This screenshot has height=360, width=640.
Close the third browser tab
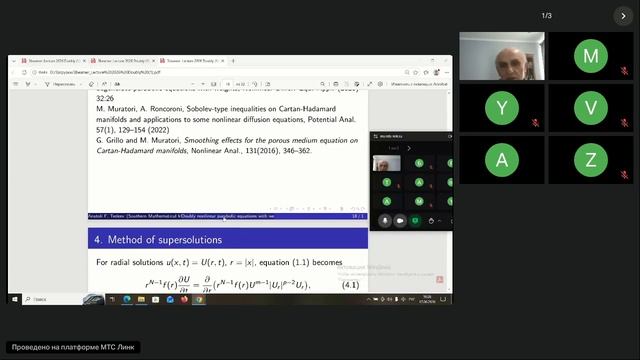tap(223, 60)
